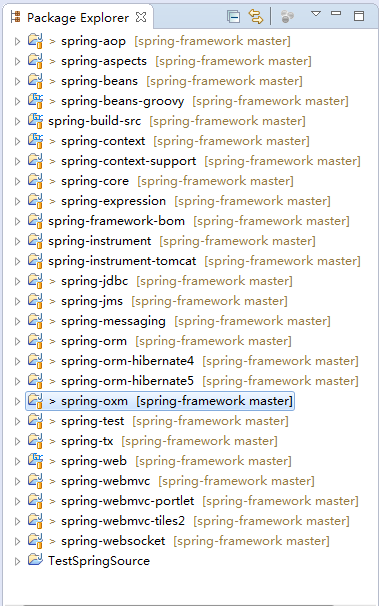Select the spring-messaging project label
Viewport: 379px width, 606px height.
tap(113, 322)
